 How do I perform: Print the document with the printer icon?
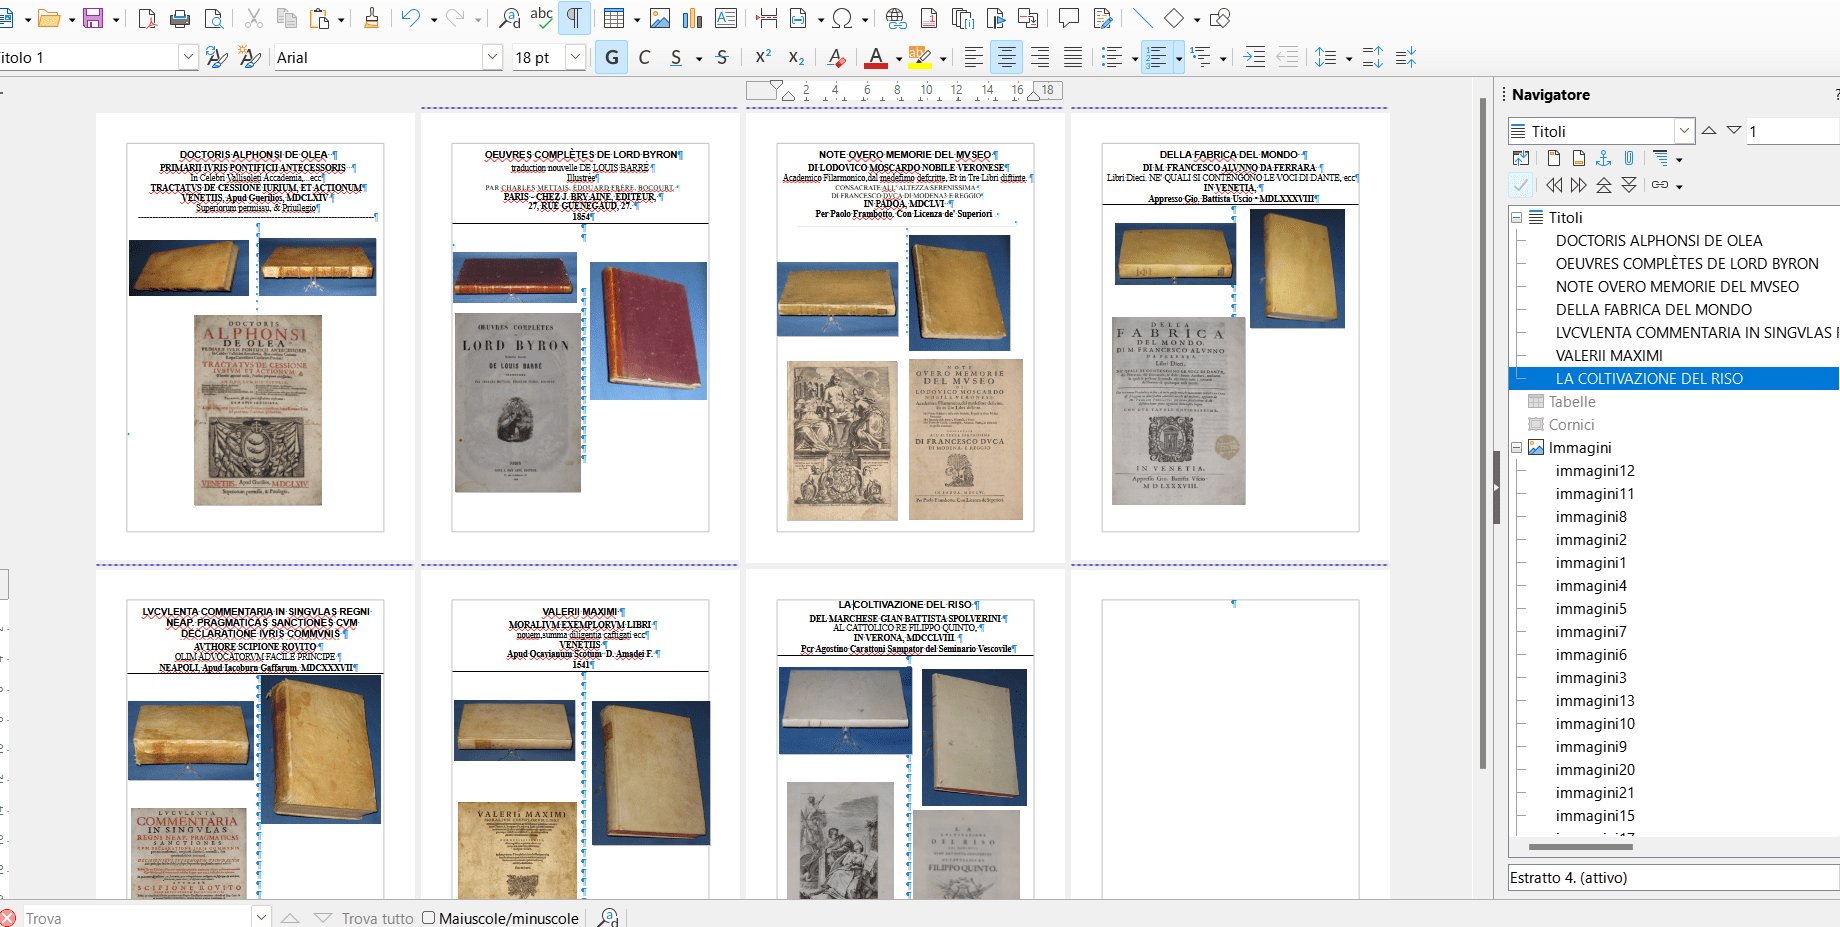click(x=180, y=18)
